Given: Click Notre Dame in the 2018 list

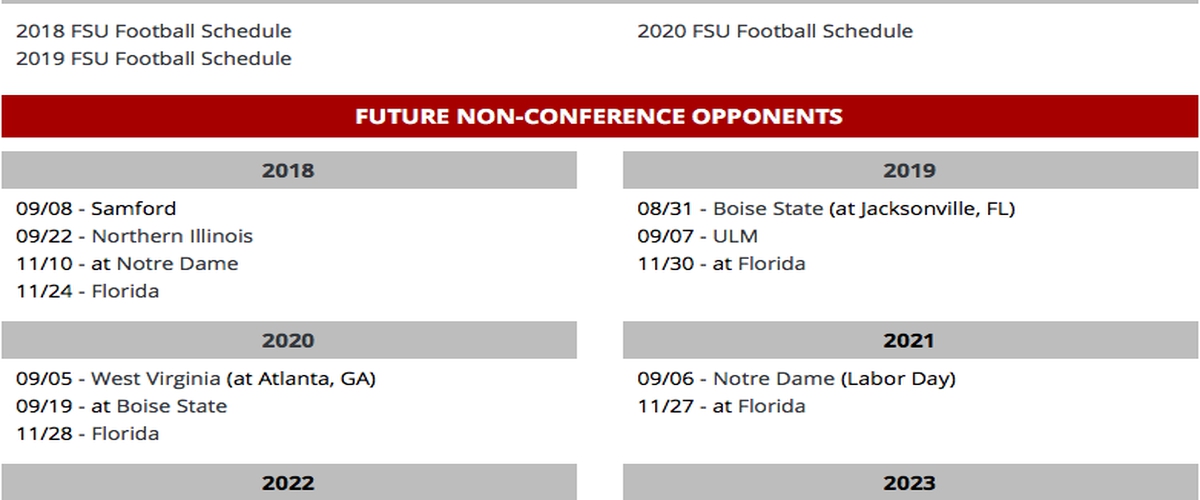Looking at the screenshot, I should (x=177, y=264).
